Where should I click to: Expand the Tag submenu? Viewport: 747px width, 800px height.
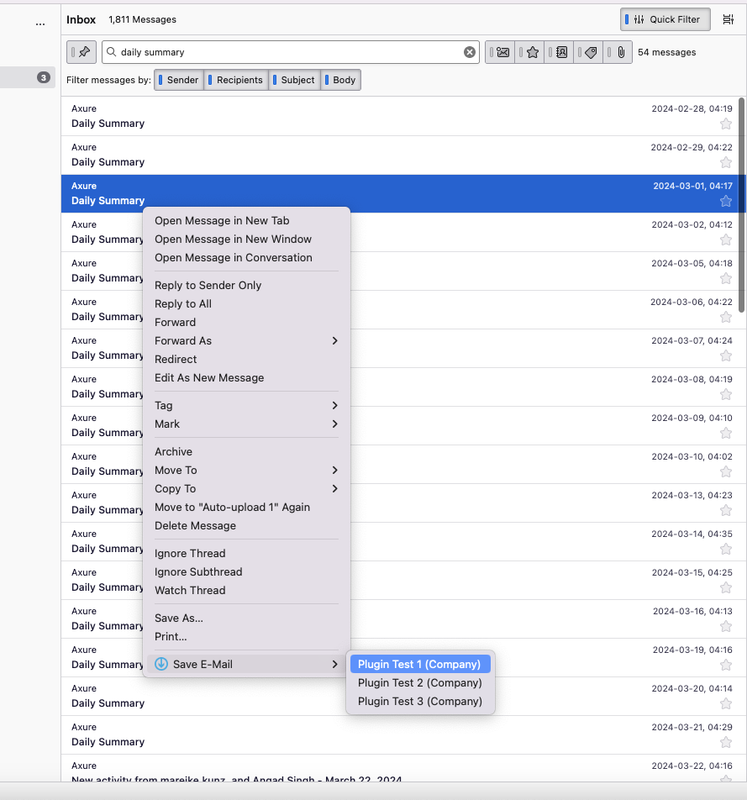pos(246,406)
